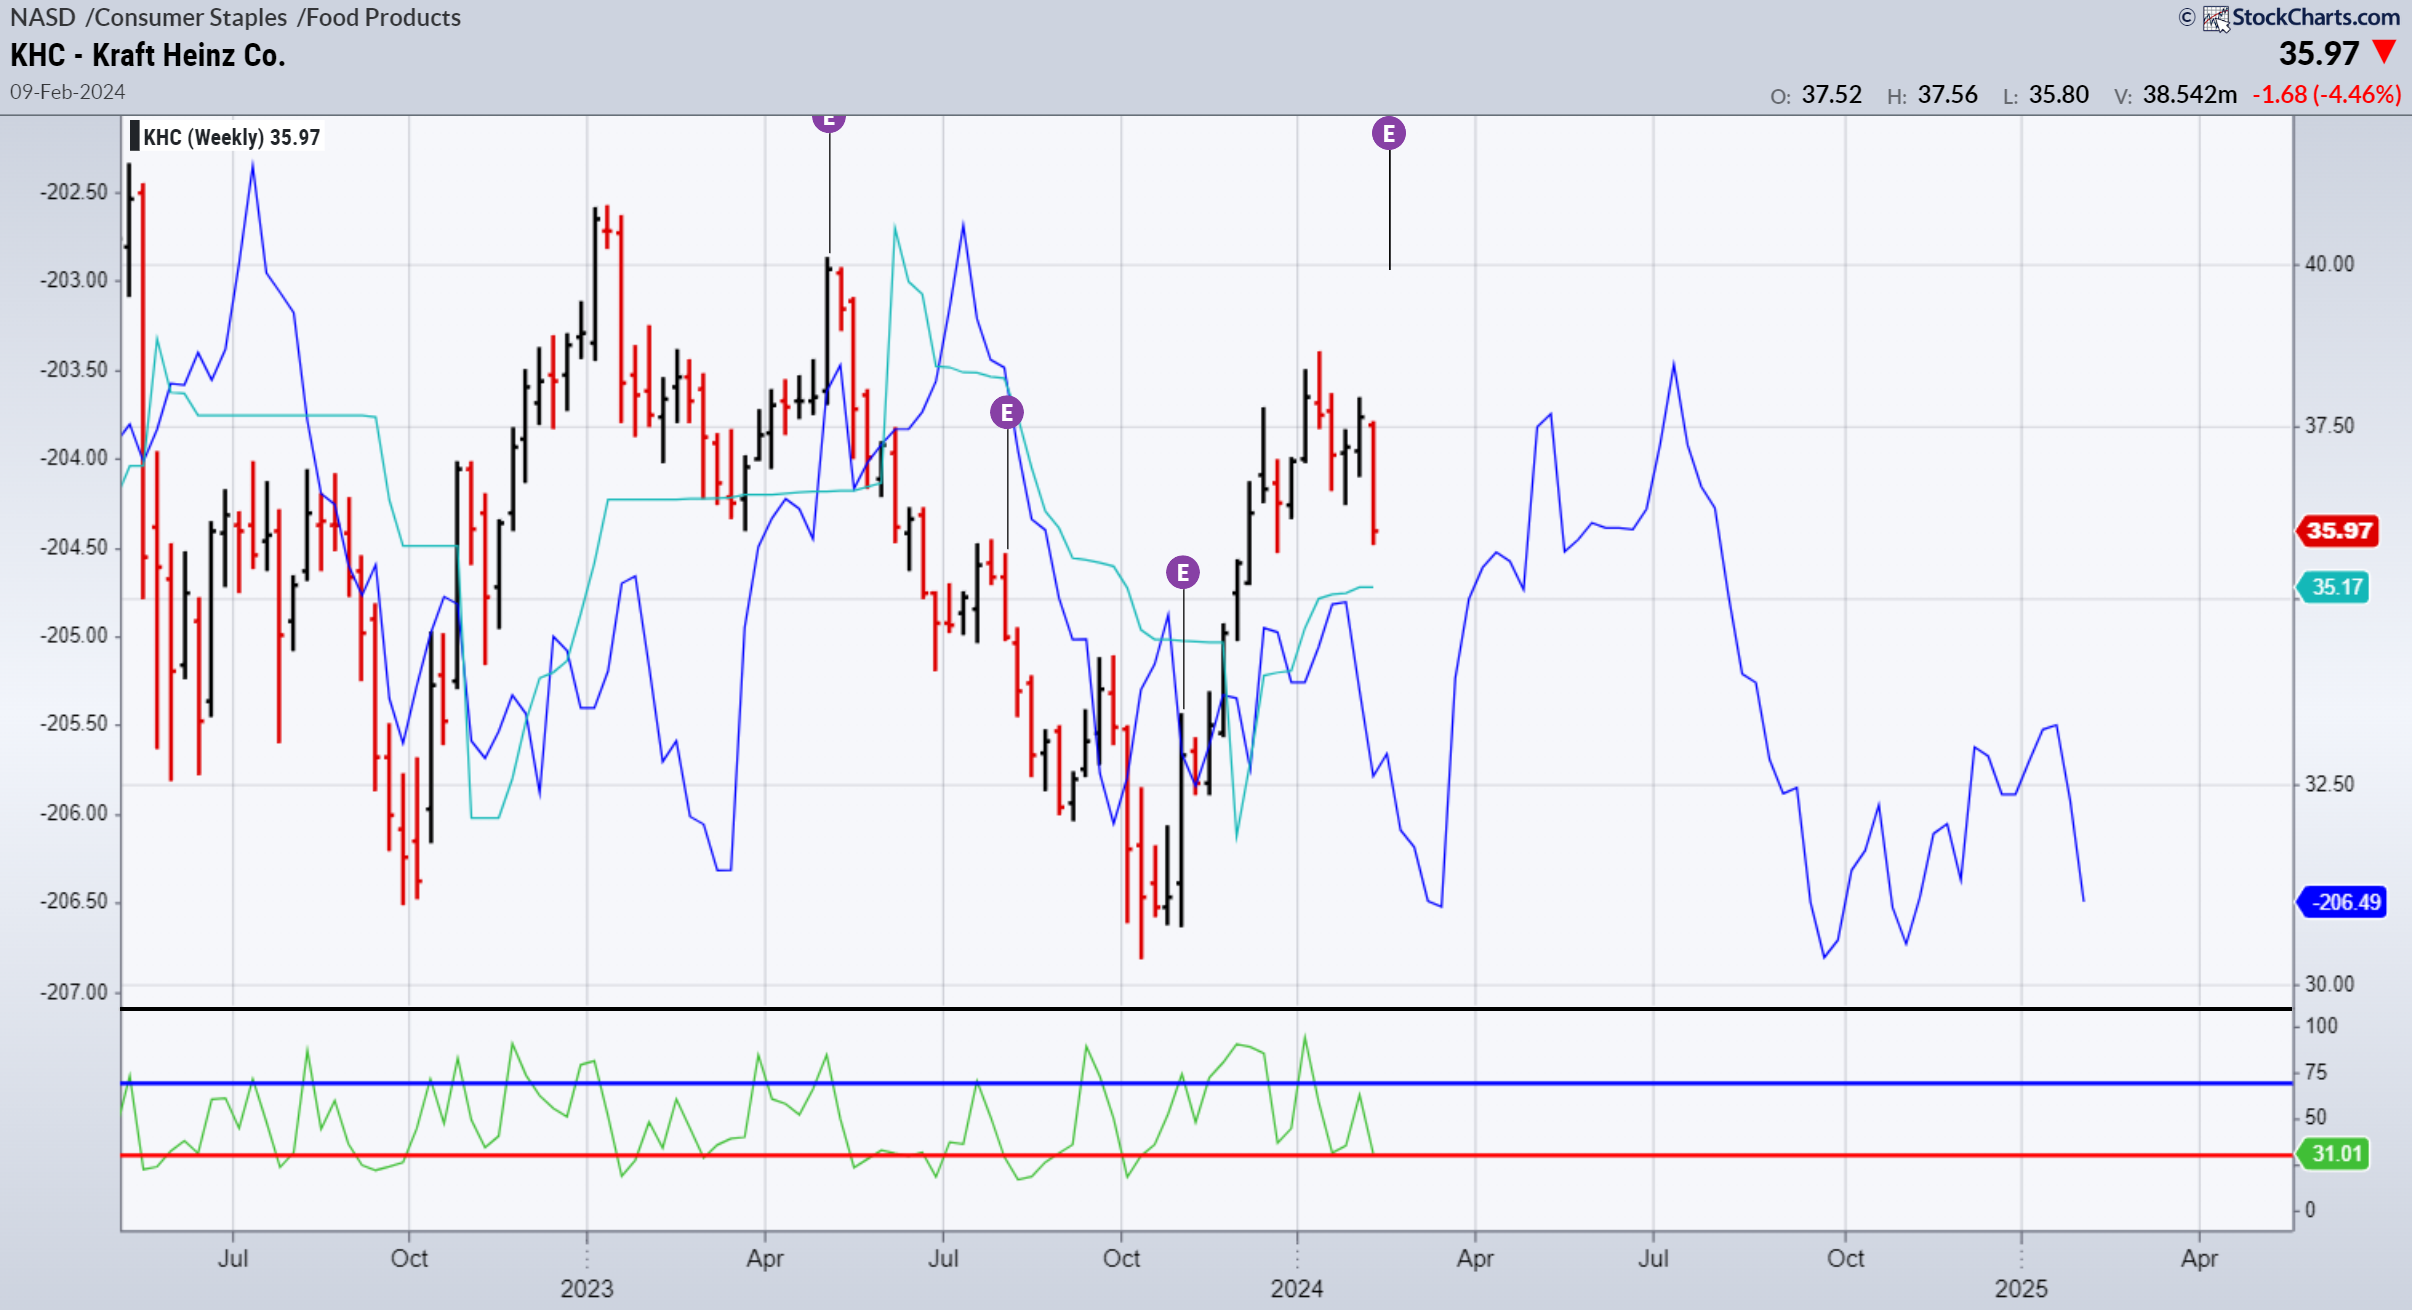Click the -1.68 (-4.46%) change text
Screen dimensions: 2412x1310
[2326, 95]
